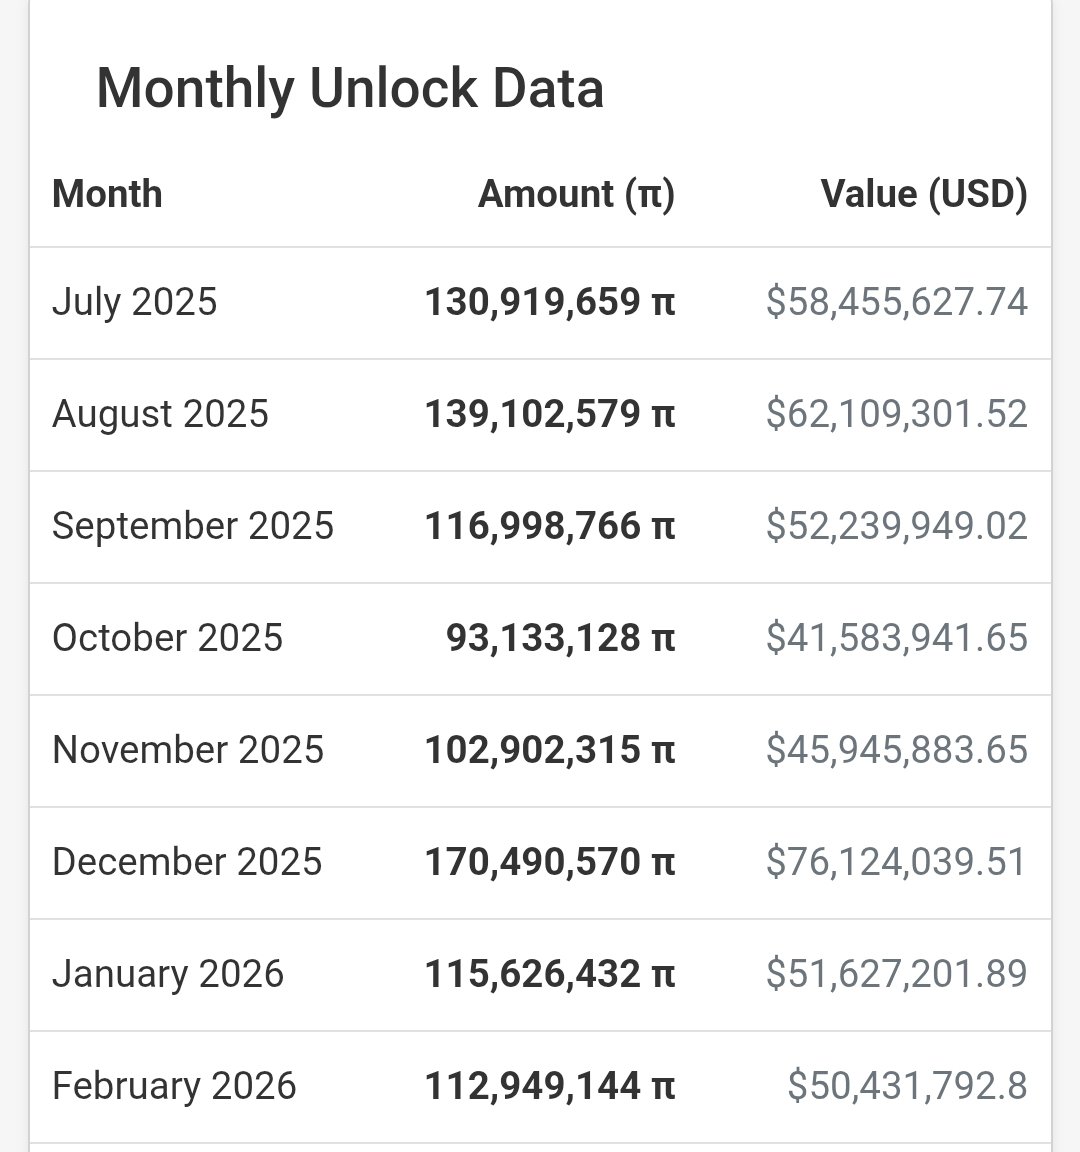Click the $58,455,627.74 USD value
1080x1152 pixels.
point(896,302)
